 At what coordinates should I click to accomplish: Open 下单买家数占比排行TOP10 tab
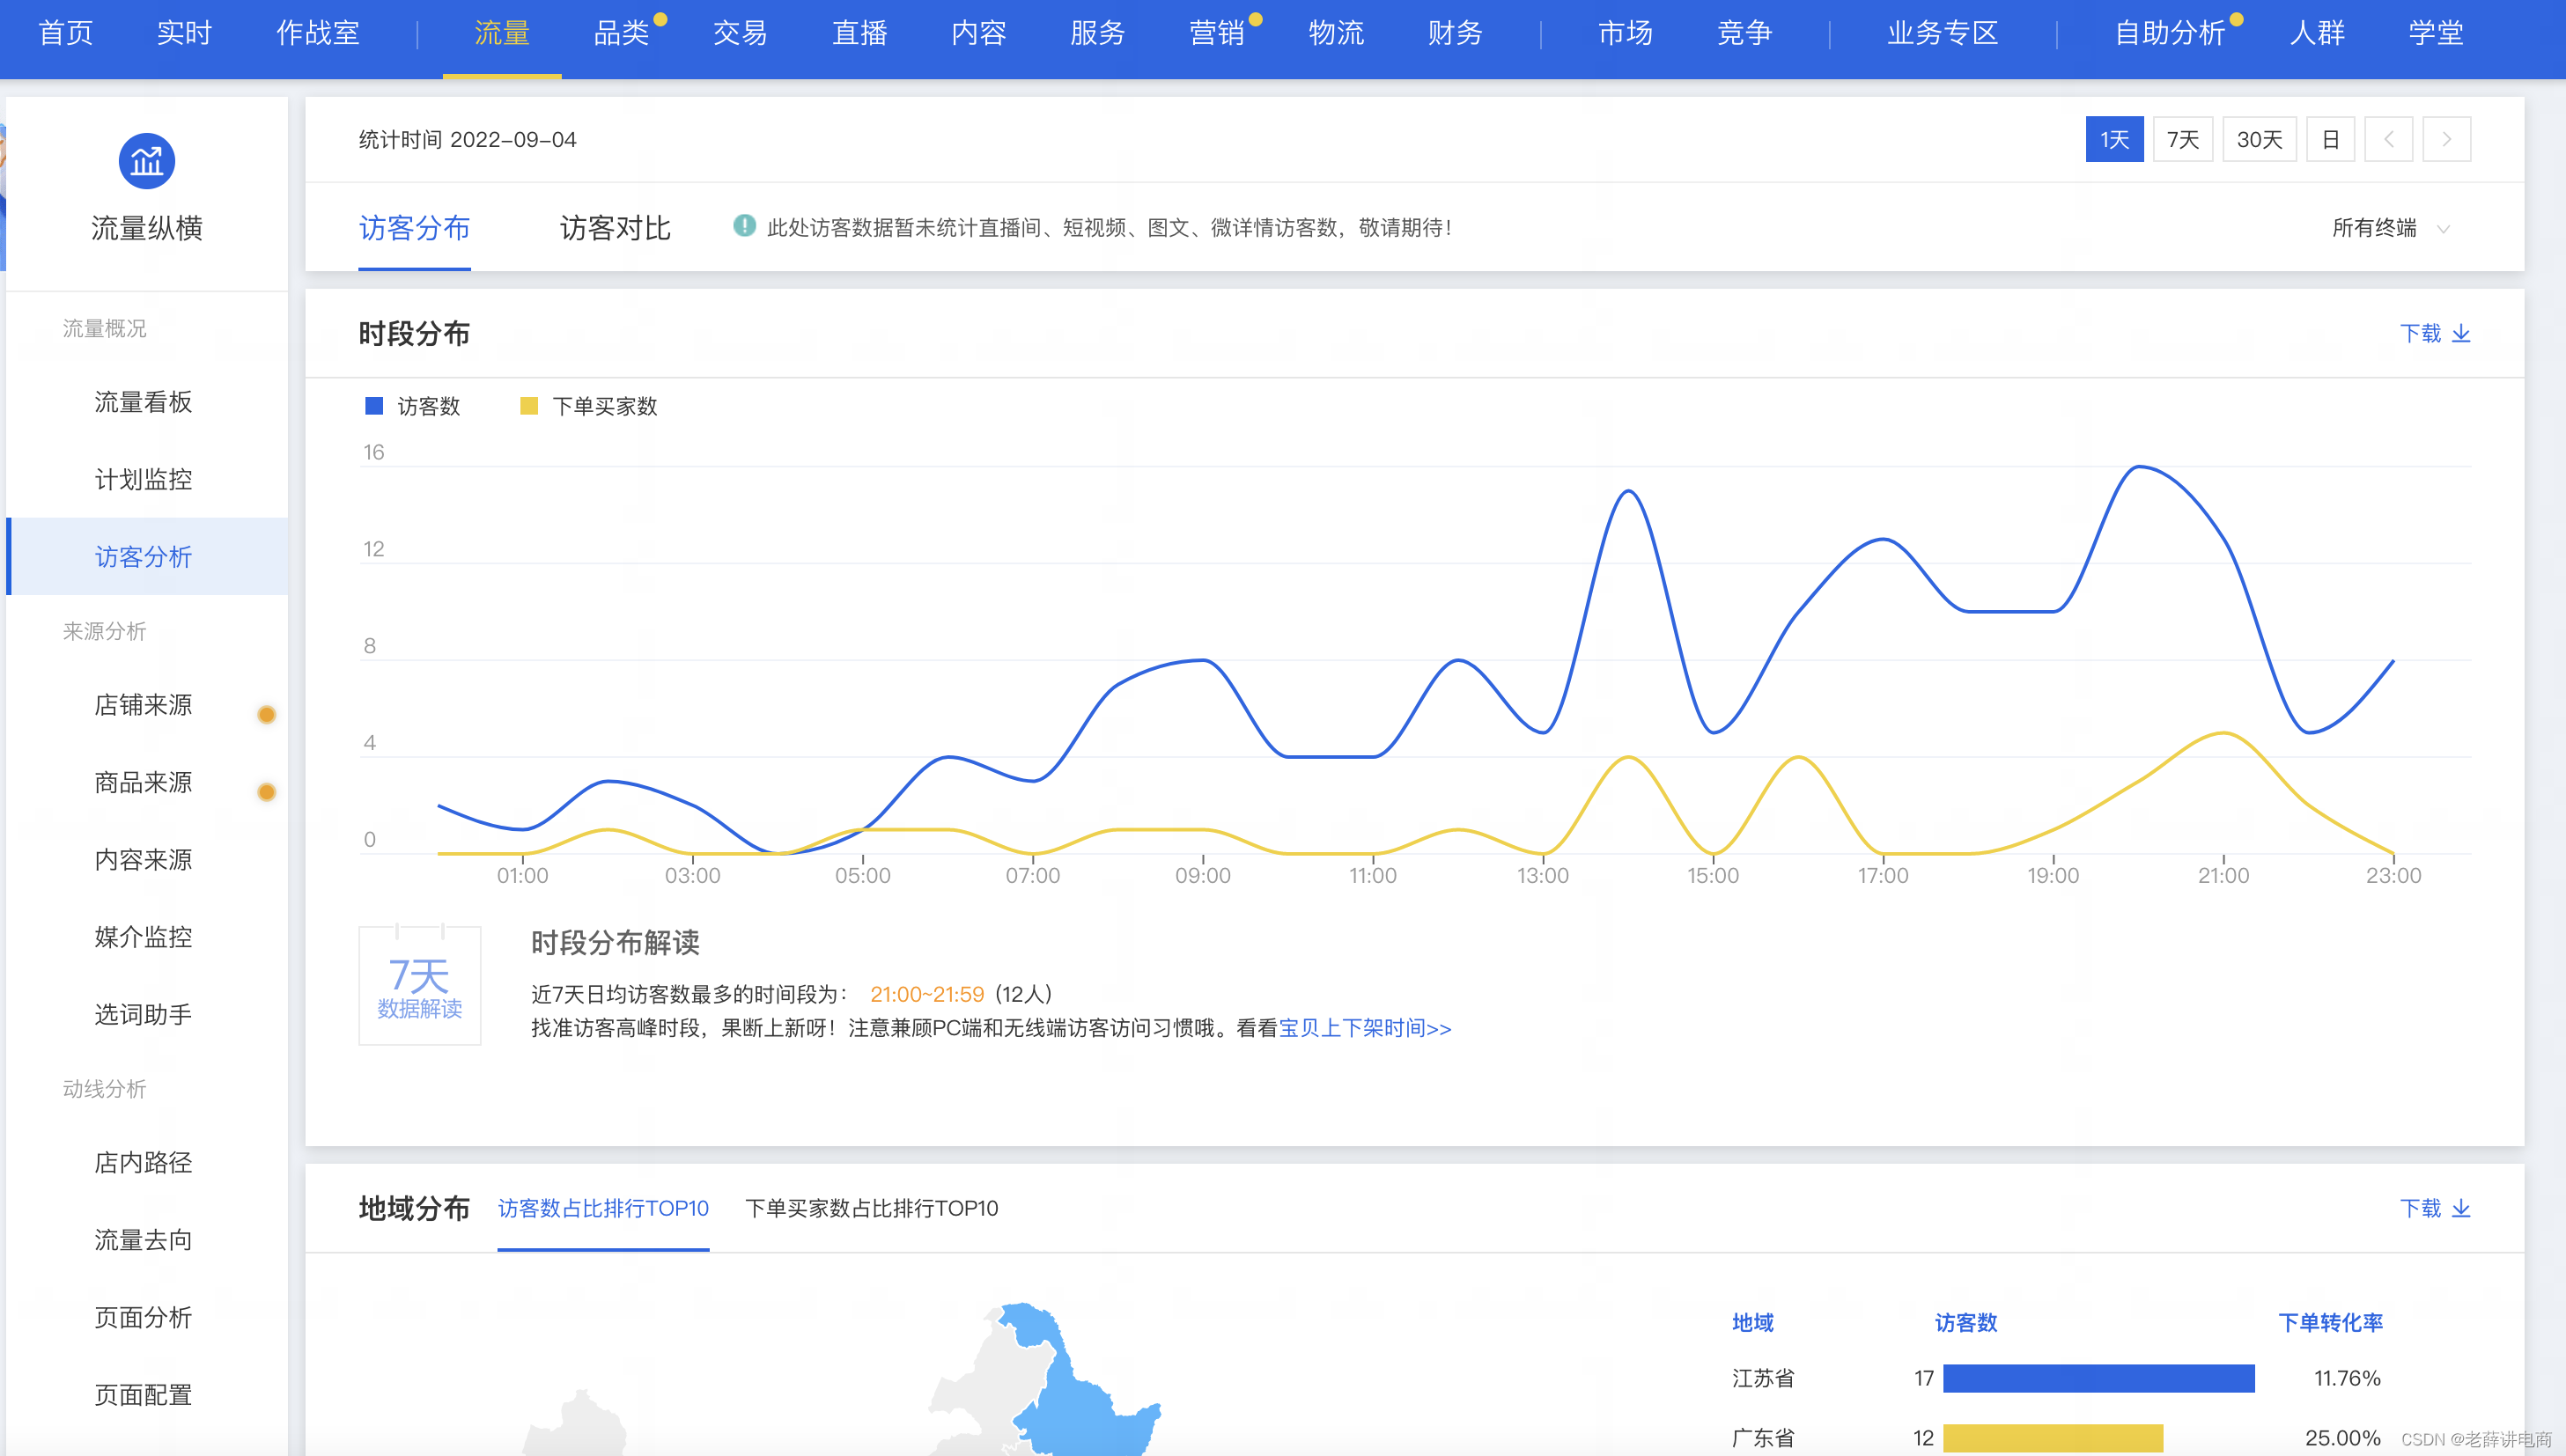(871, 1208)
